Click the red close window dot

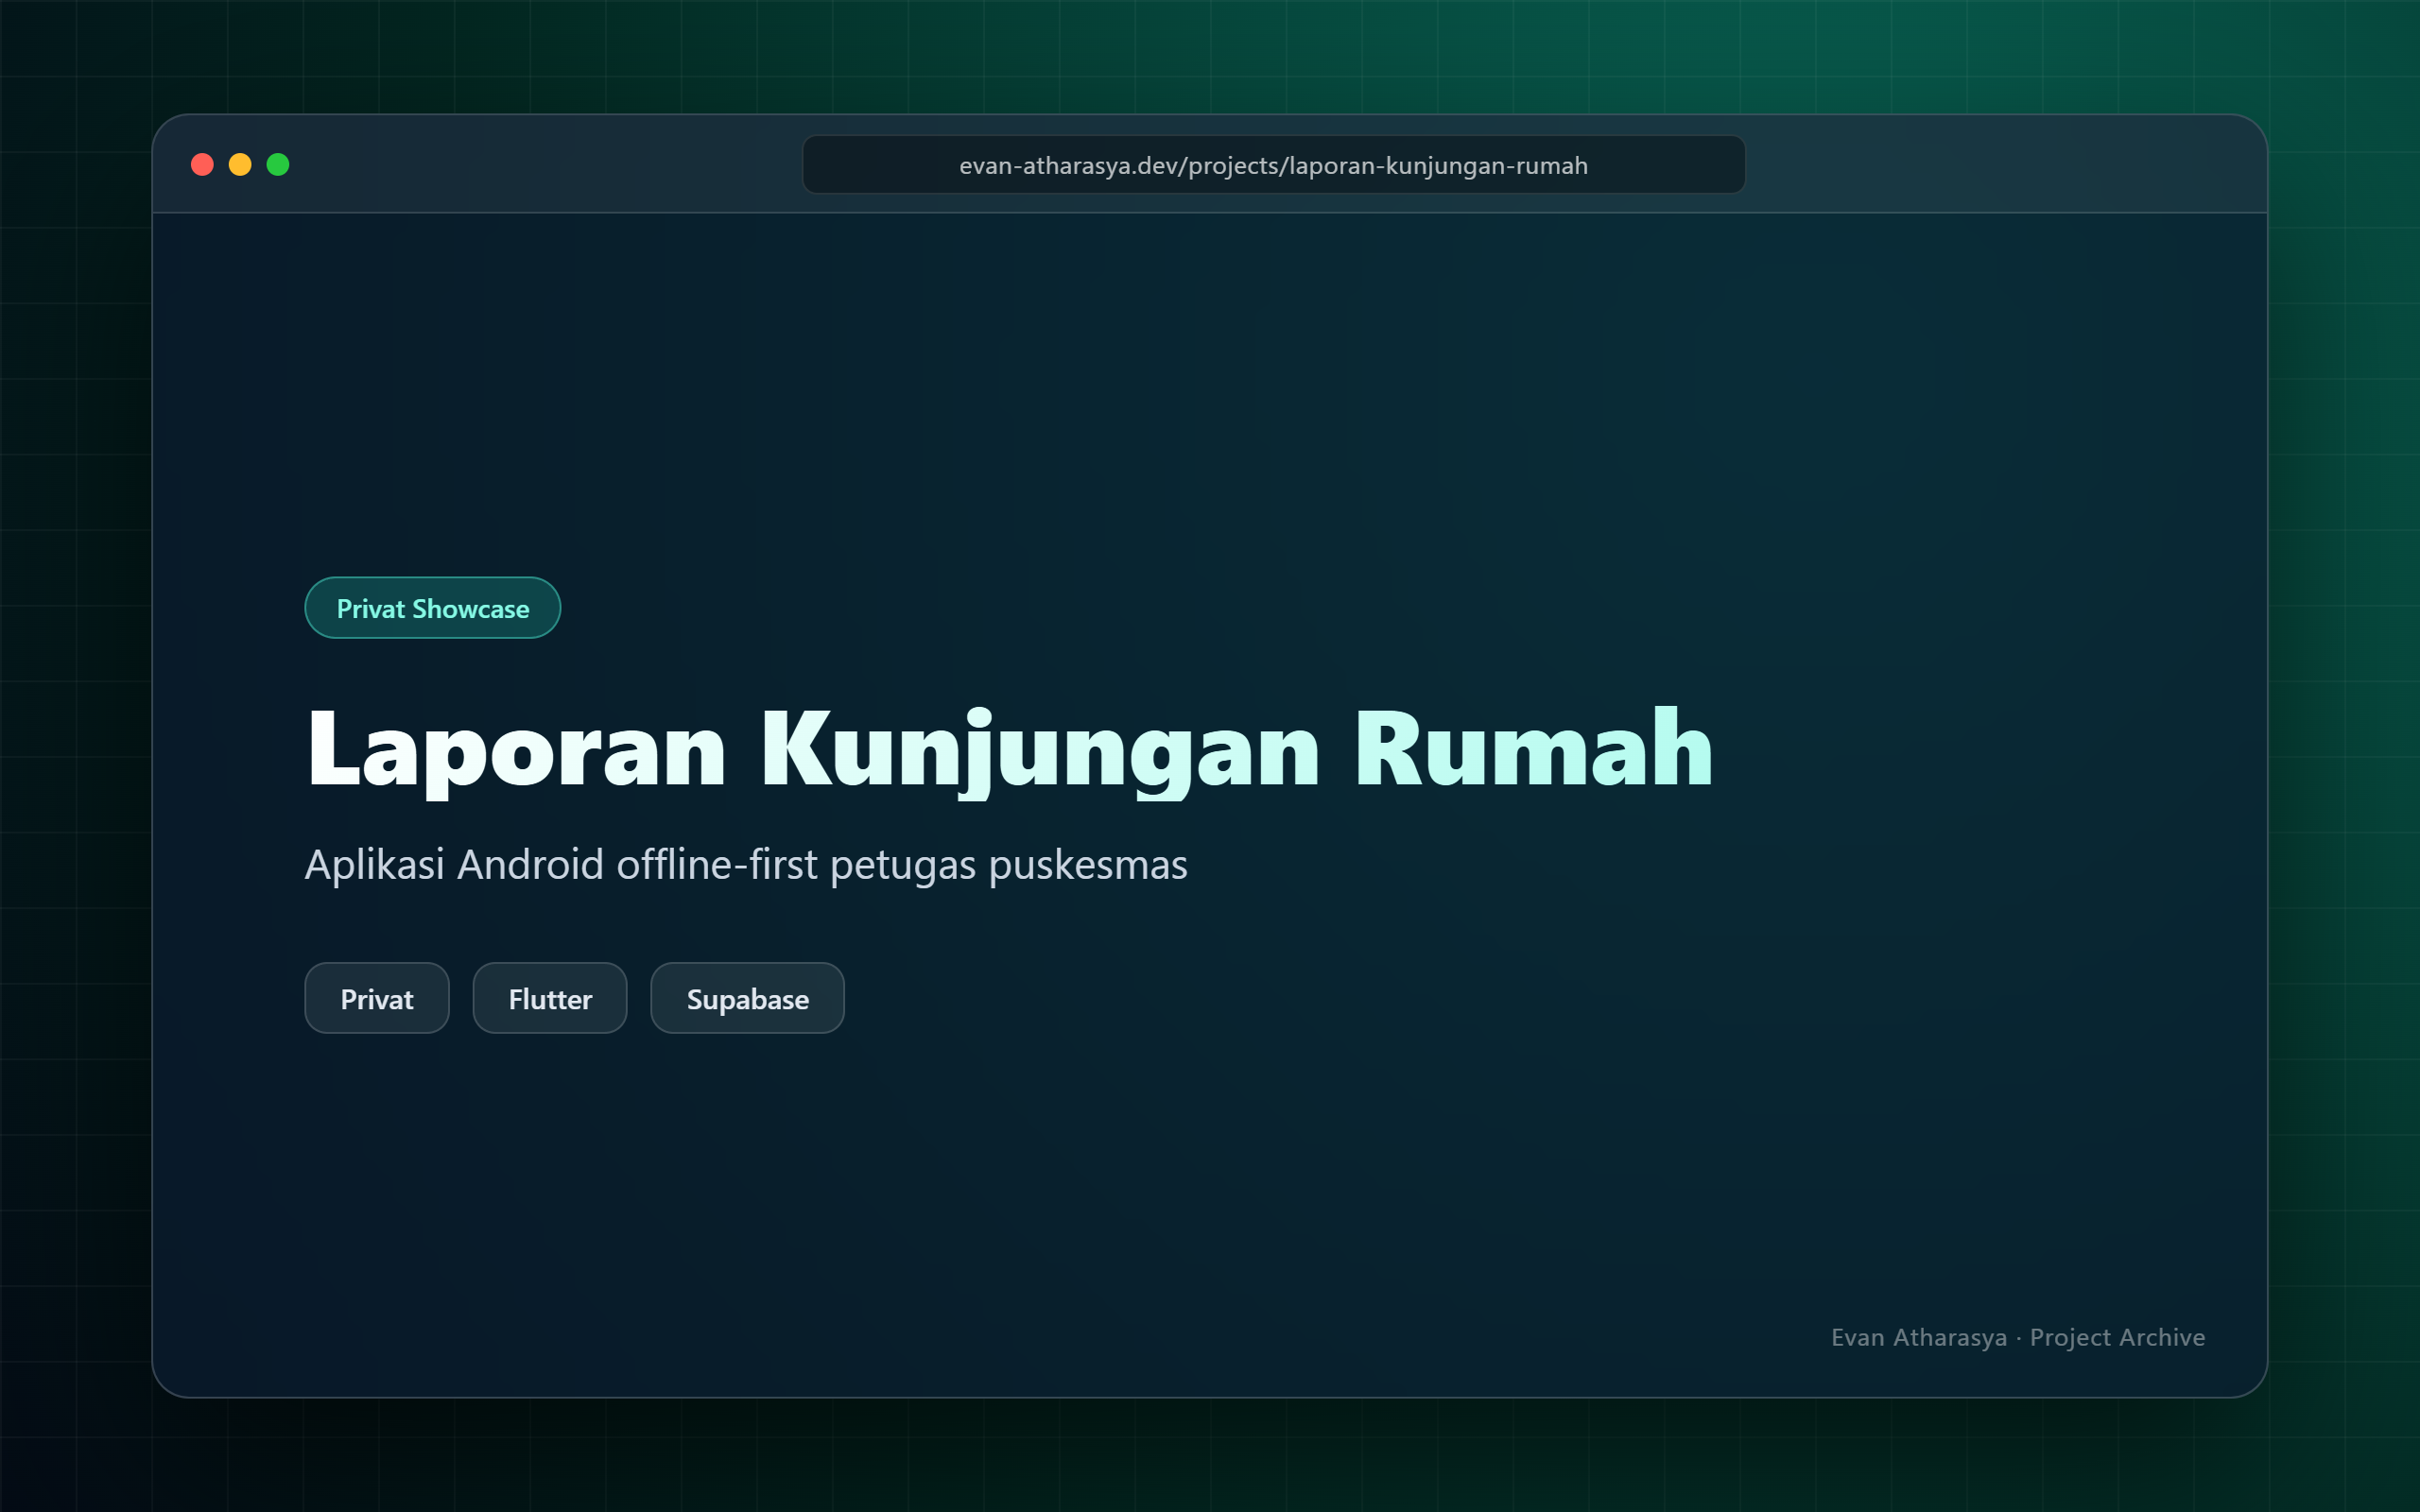[x=202, y=164]
